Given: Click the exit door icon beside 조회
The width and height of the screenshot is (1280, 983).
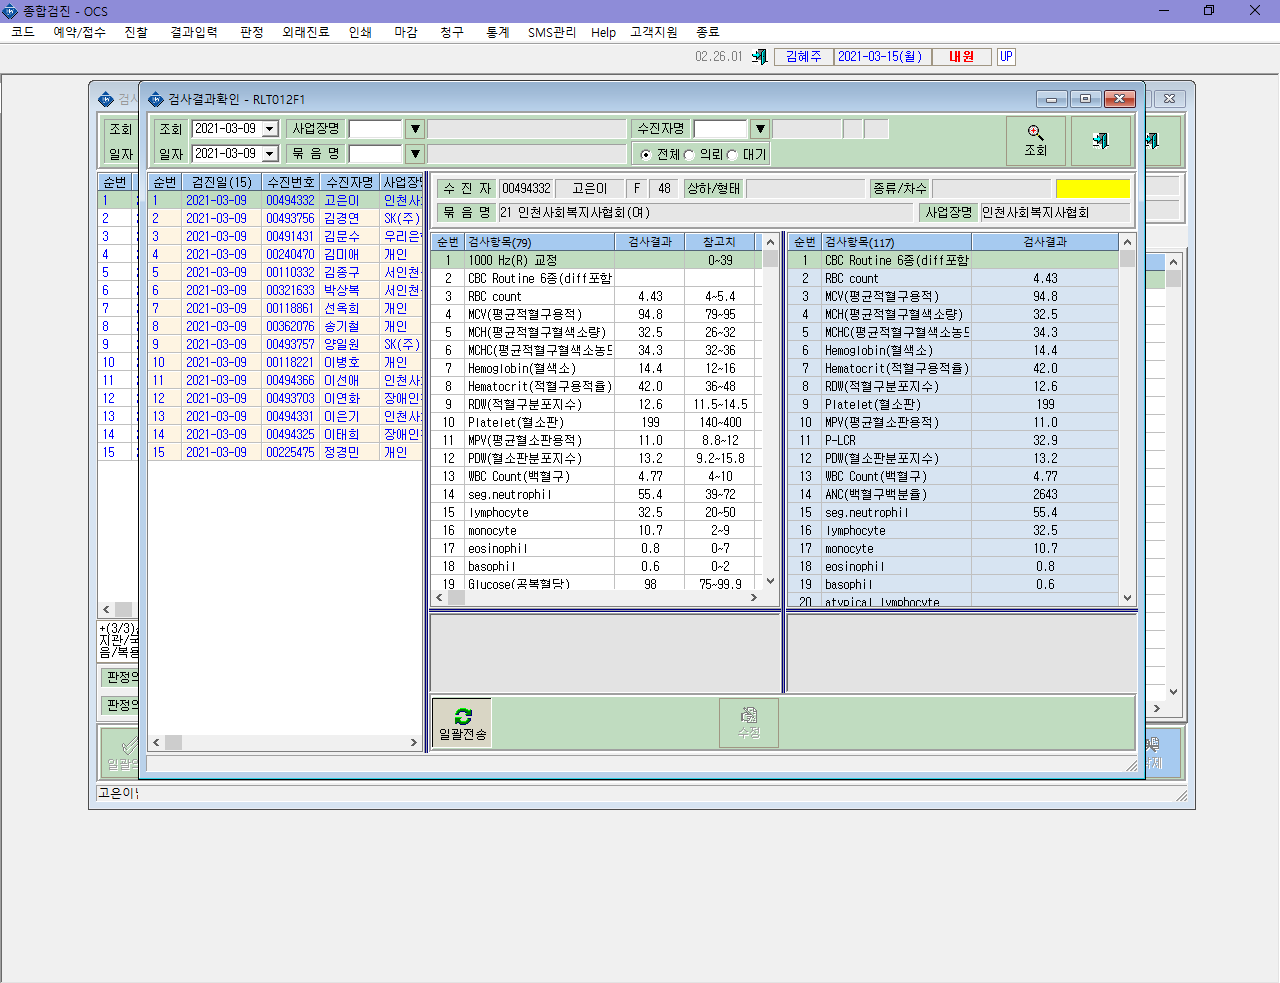Looking at the screenshot, I should 1101,141.
